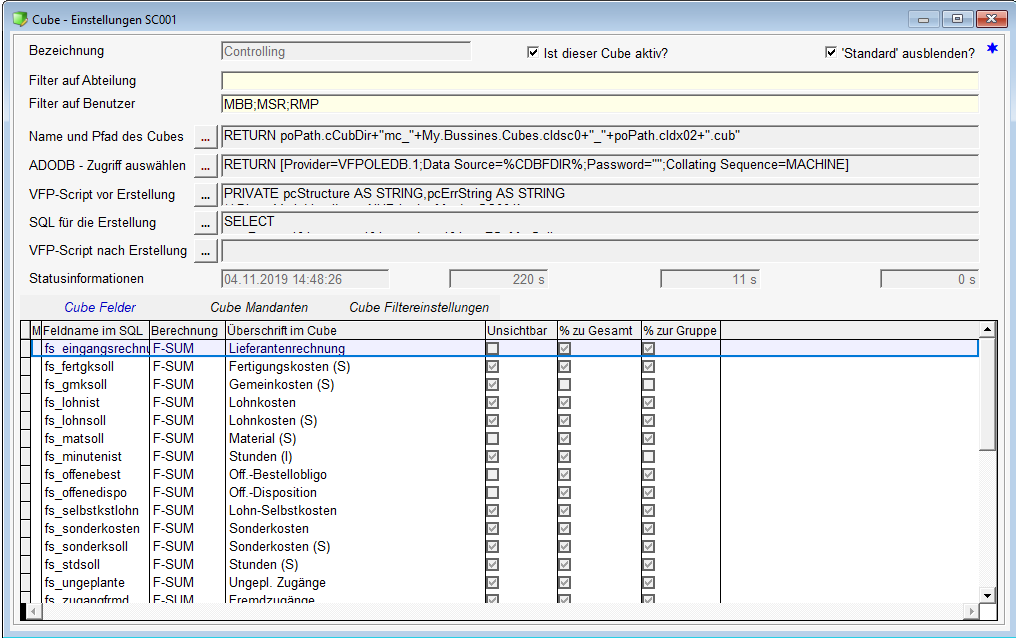Select the fs_lohnist row in the grid

coord(94,403)
